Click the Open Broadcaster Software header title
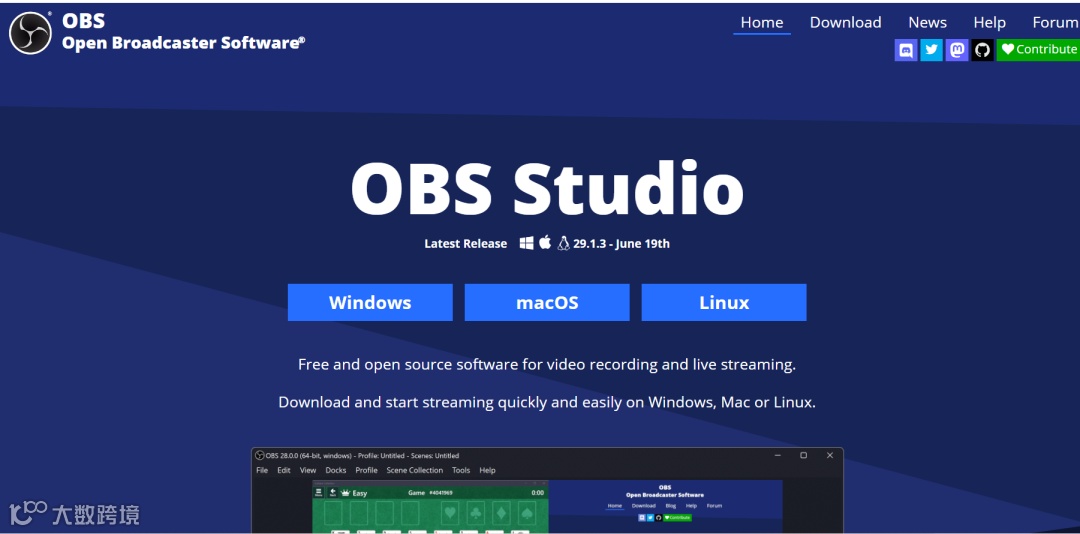 click(x=183, y=43)
